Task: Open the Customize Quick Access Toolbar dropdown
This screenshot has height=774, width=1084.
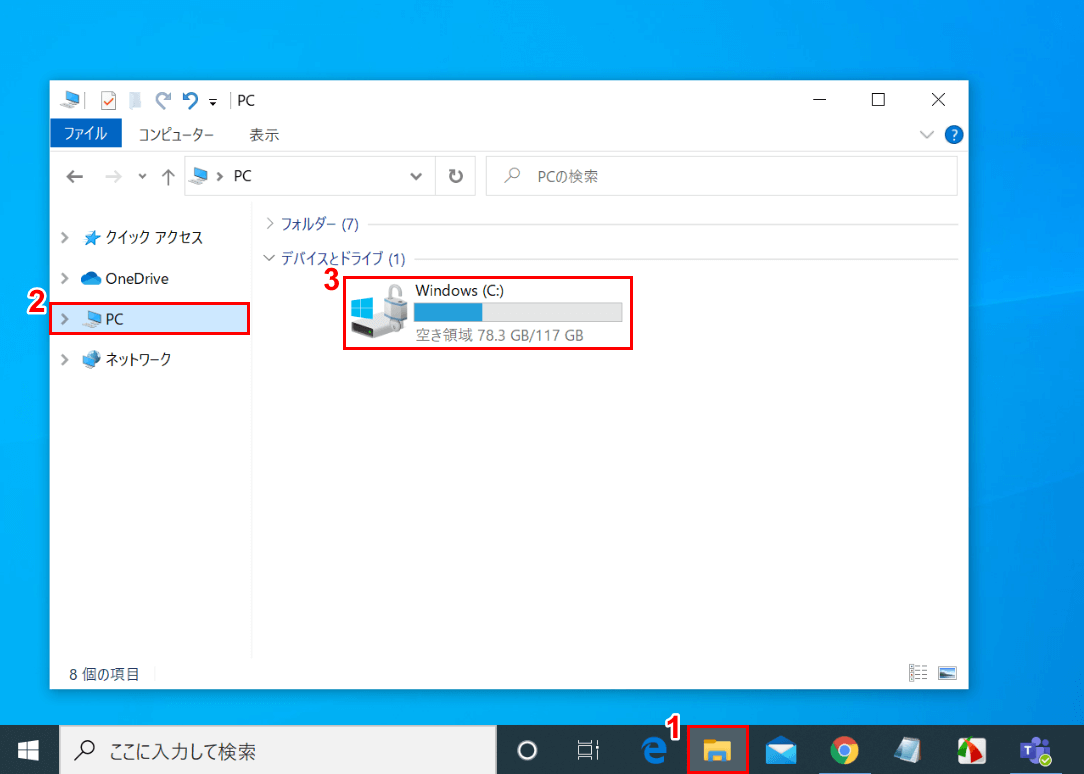Action: (213, 102)
